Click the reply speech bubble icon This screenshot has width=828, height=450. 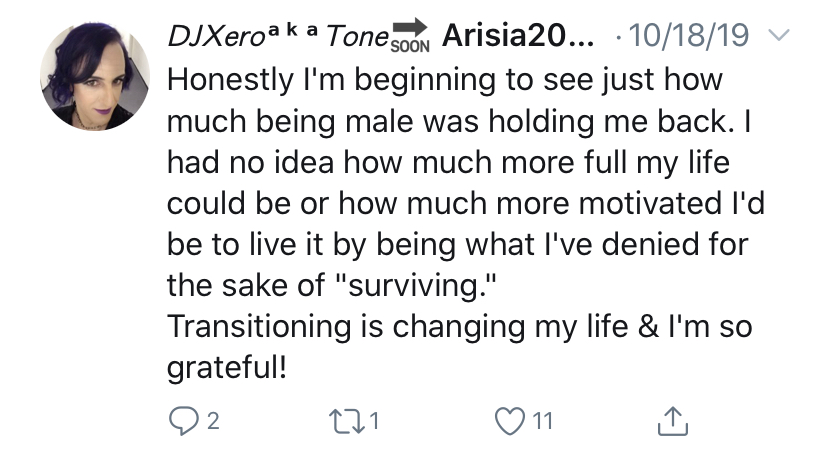[x=183, y=421]
